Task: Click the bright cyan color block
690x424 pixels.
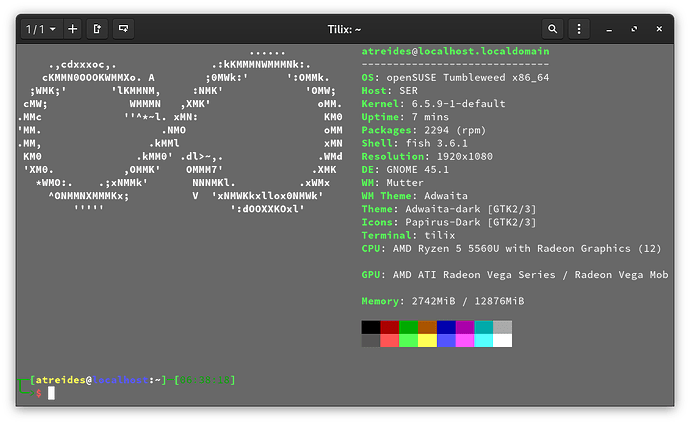Action: click(484, 340)
